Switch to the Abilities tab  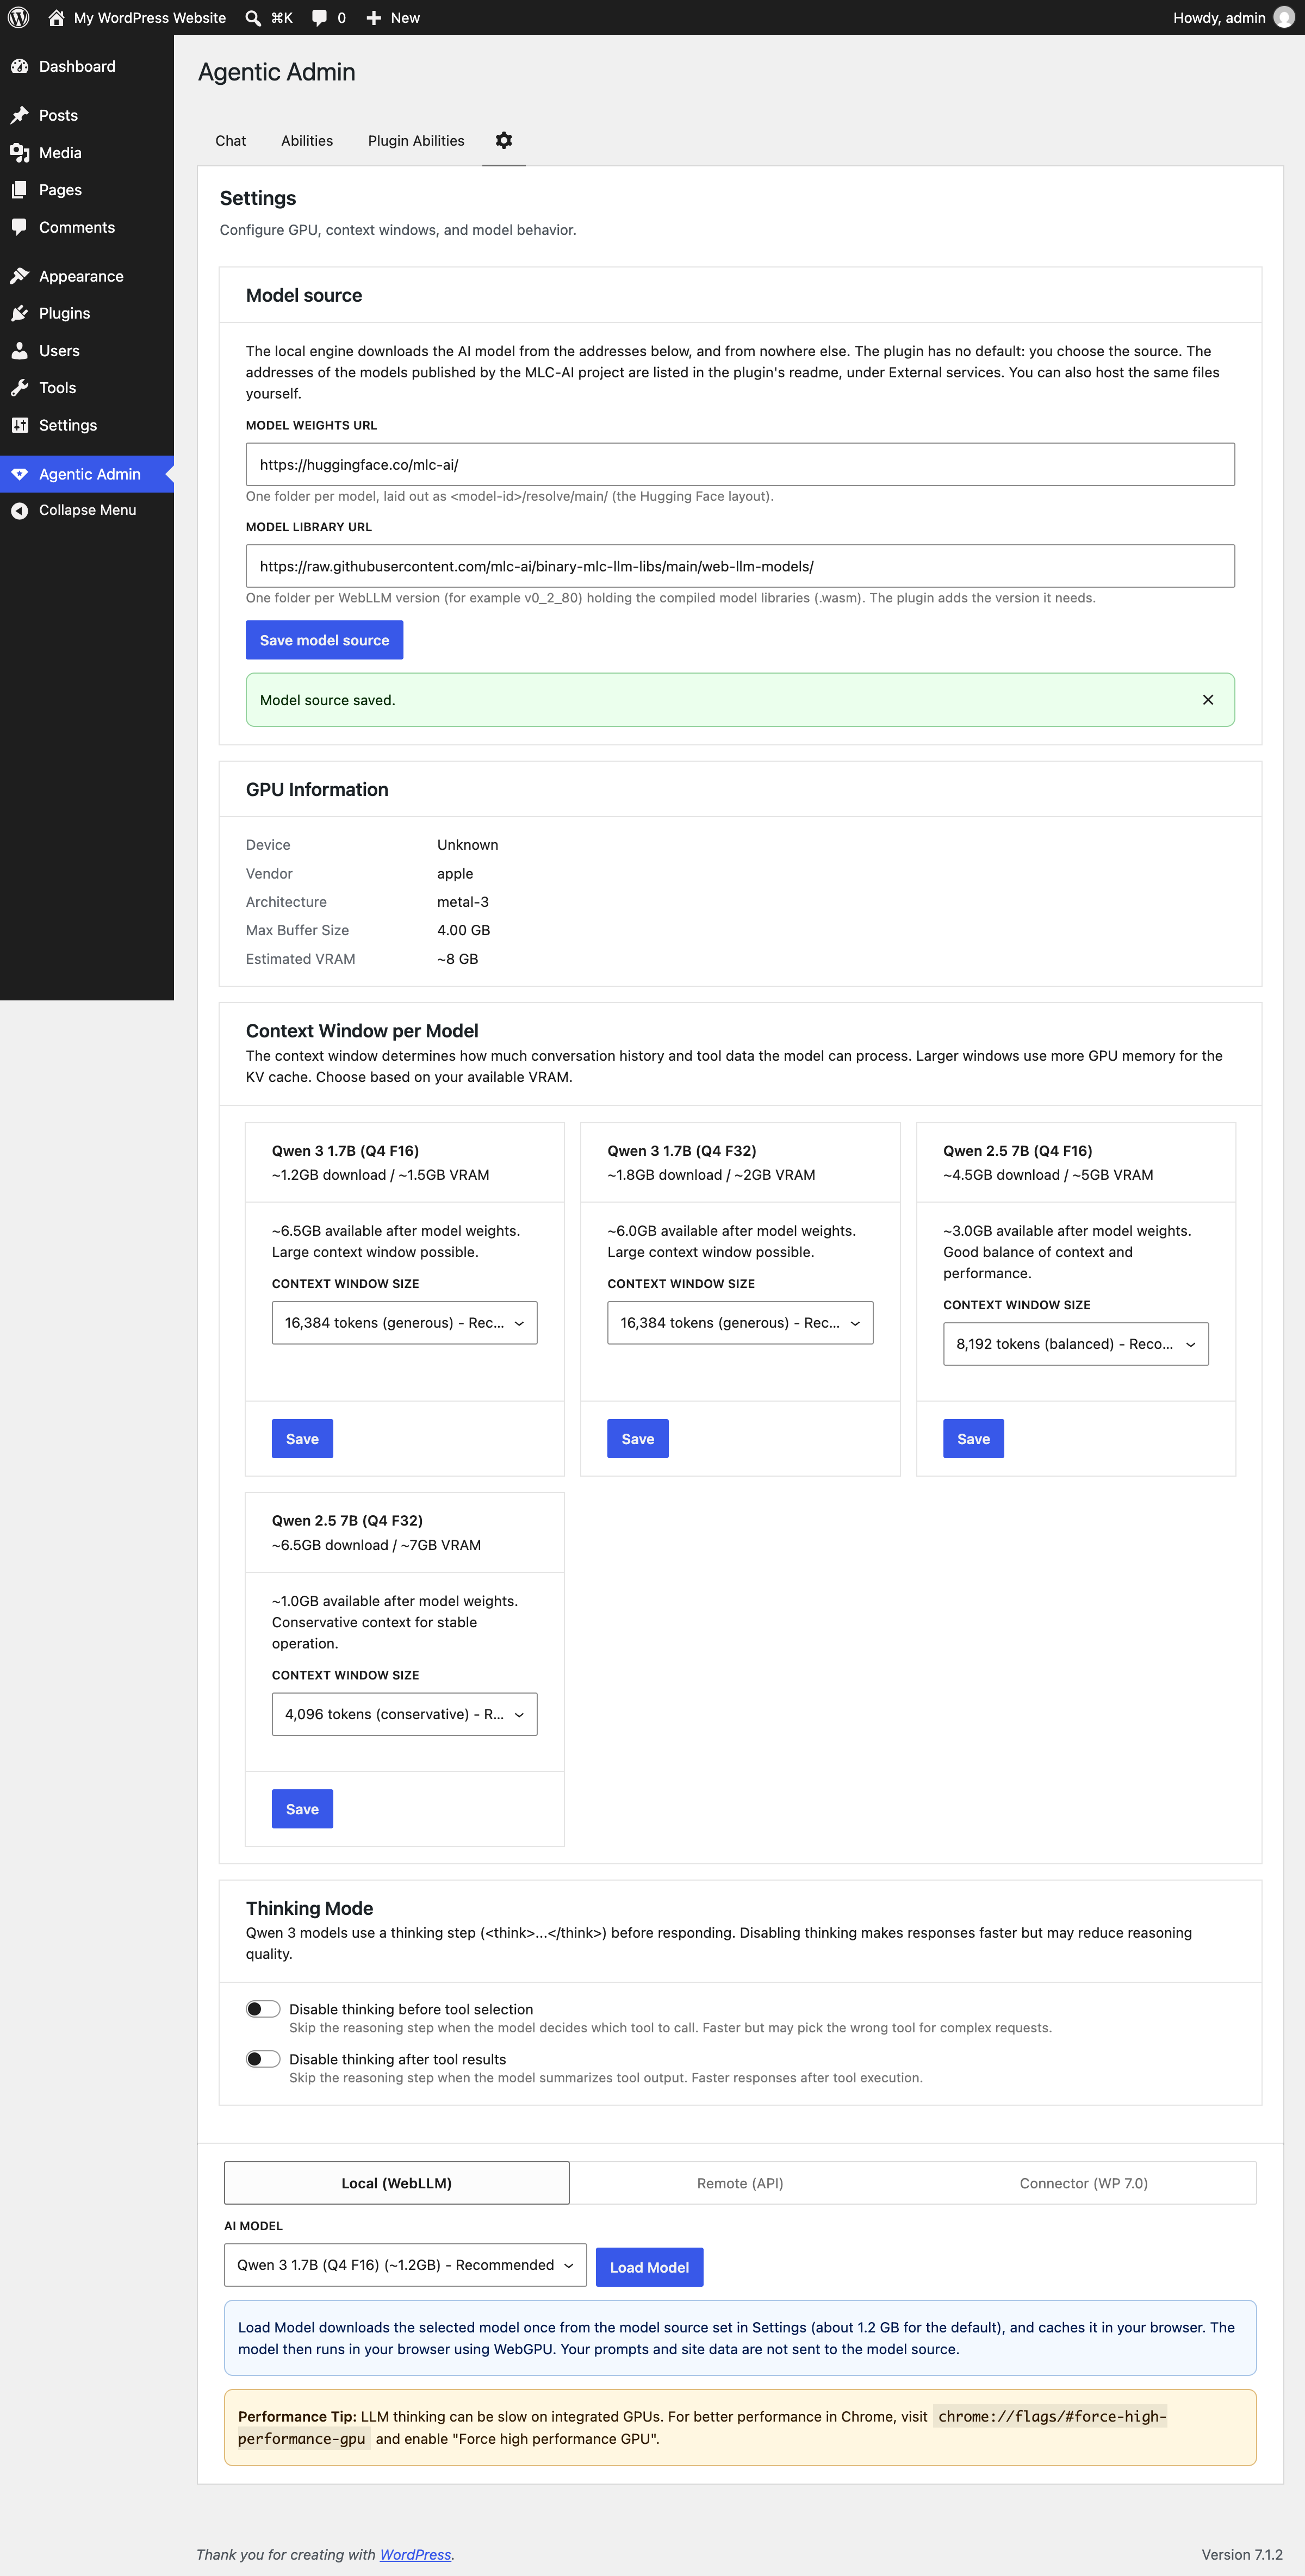coord(307,140)
